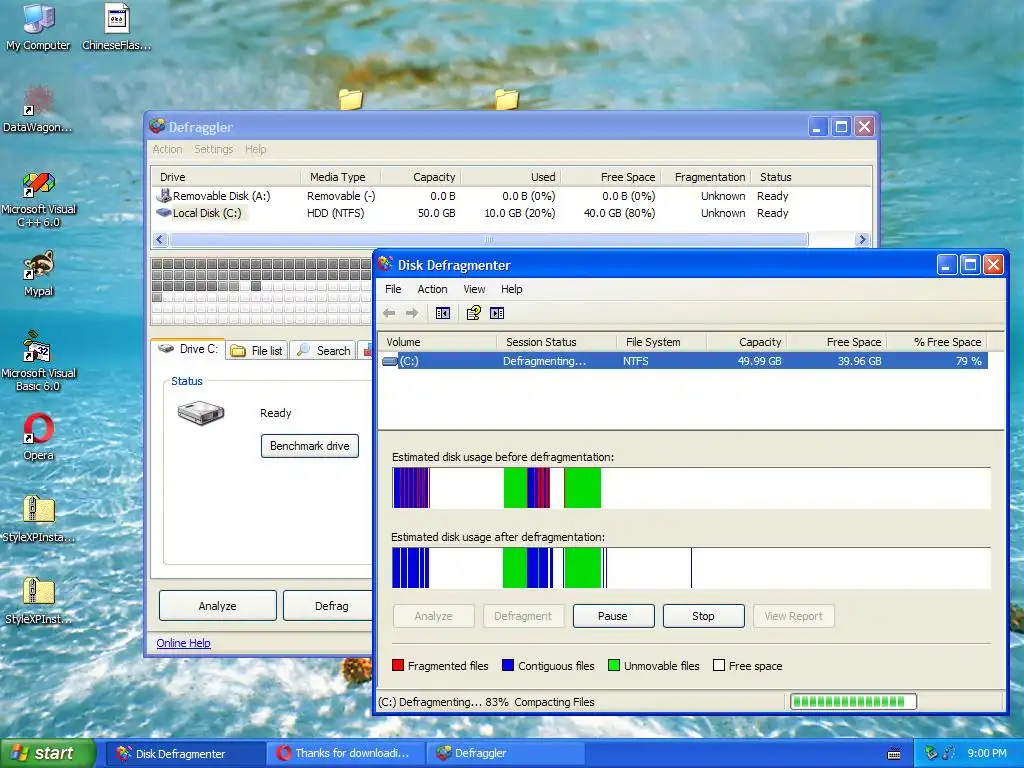Image resolution: width=1024 pixels, height=768 pixels.
Task: Toggle action pane toolbar icon
Action: coord(497,313)
